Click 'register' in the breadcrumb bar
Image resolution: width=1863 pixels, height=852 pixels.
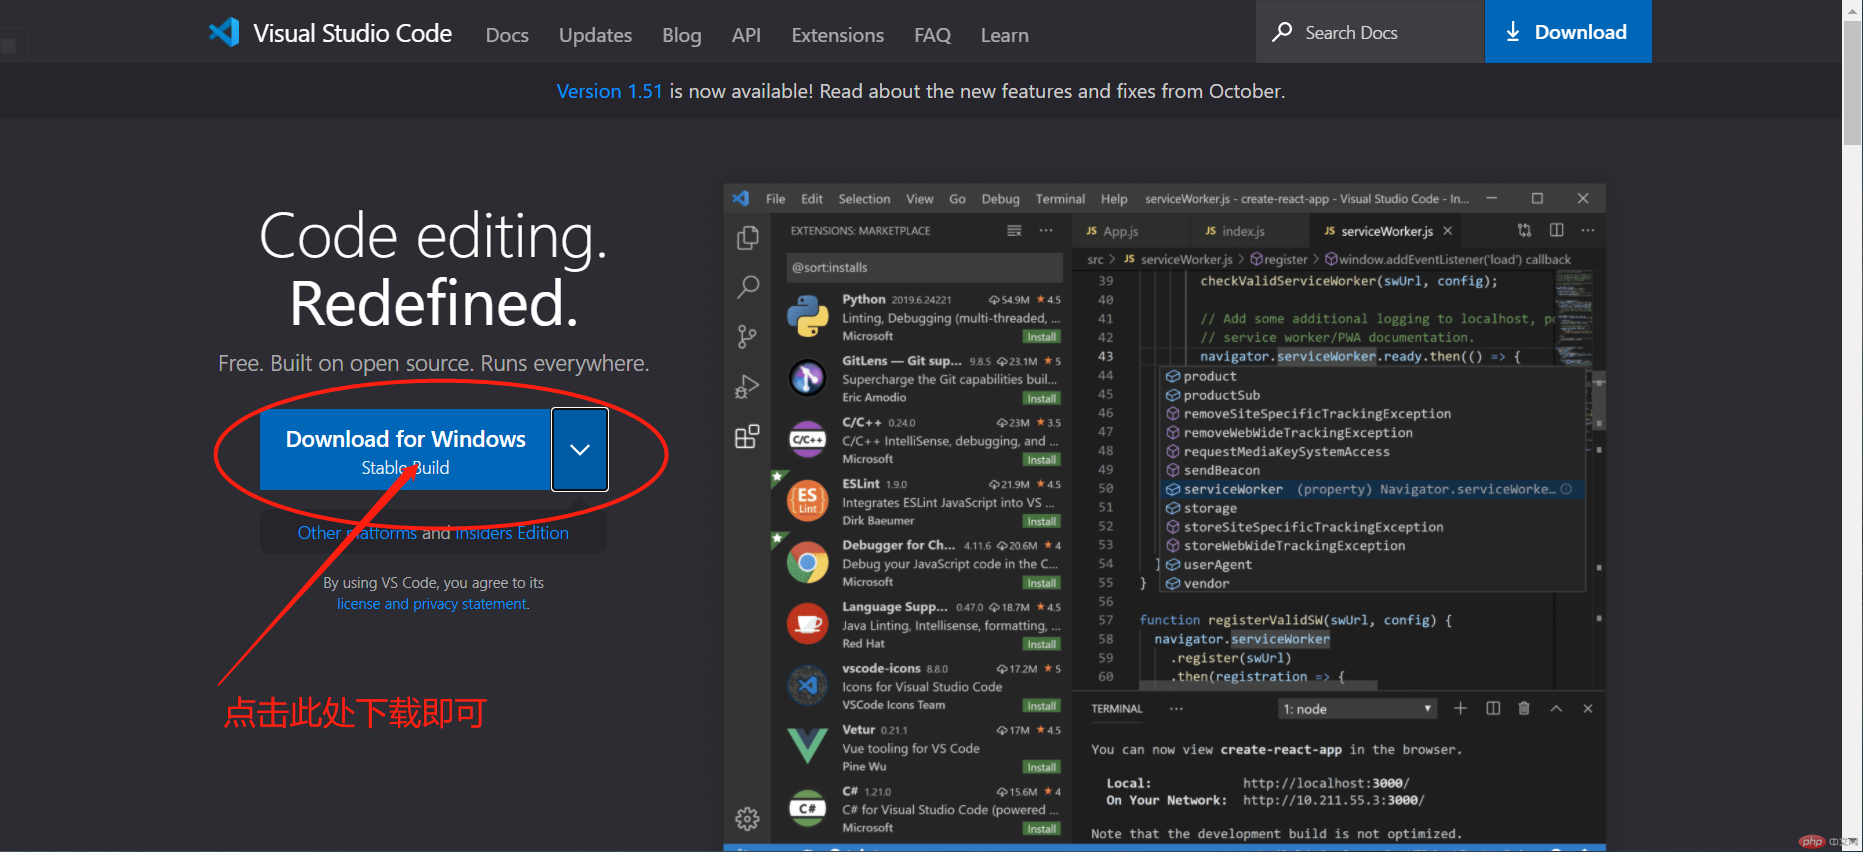click(x=1285, y=259)
